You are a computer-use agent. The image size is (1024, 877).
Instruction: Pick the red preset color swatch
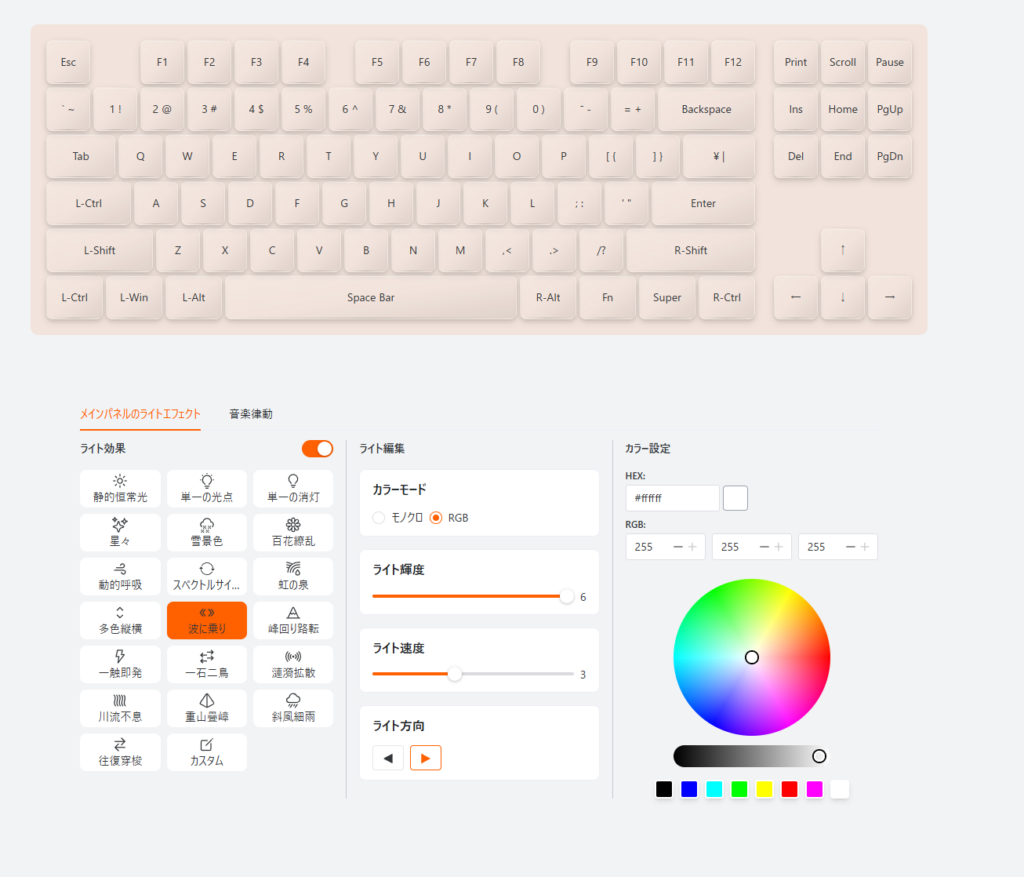pos(790,789)
